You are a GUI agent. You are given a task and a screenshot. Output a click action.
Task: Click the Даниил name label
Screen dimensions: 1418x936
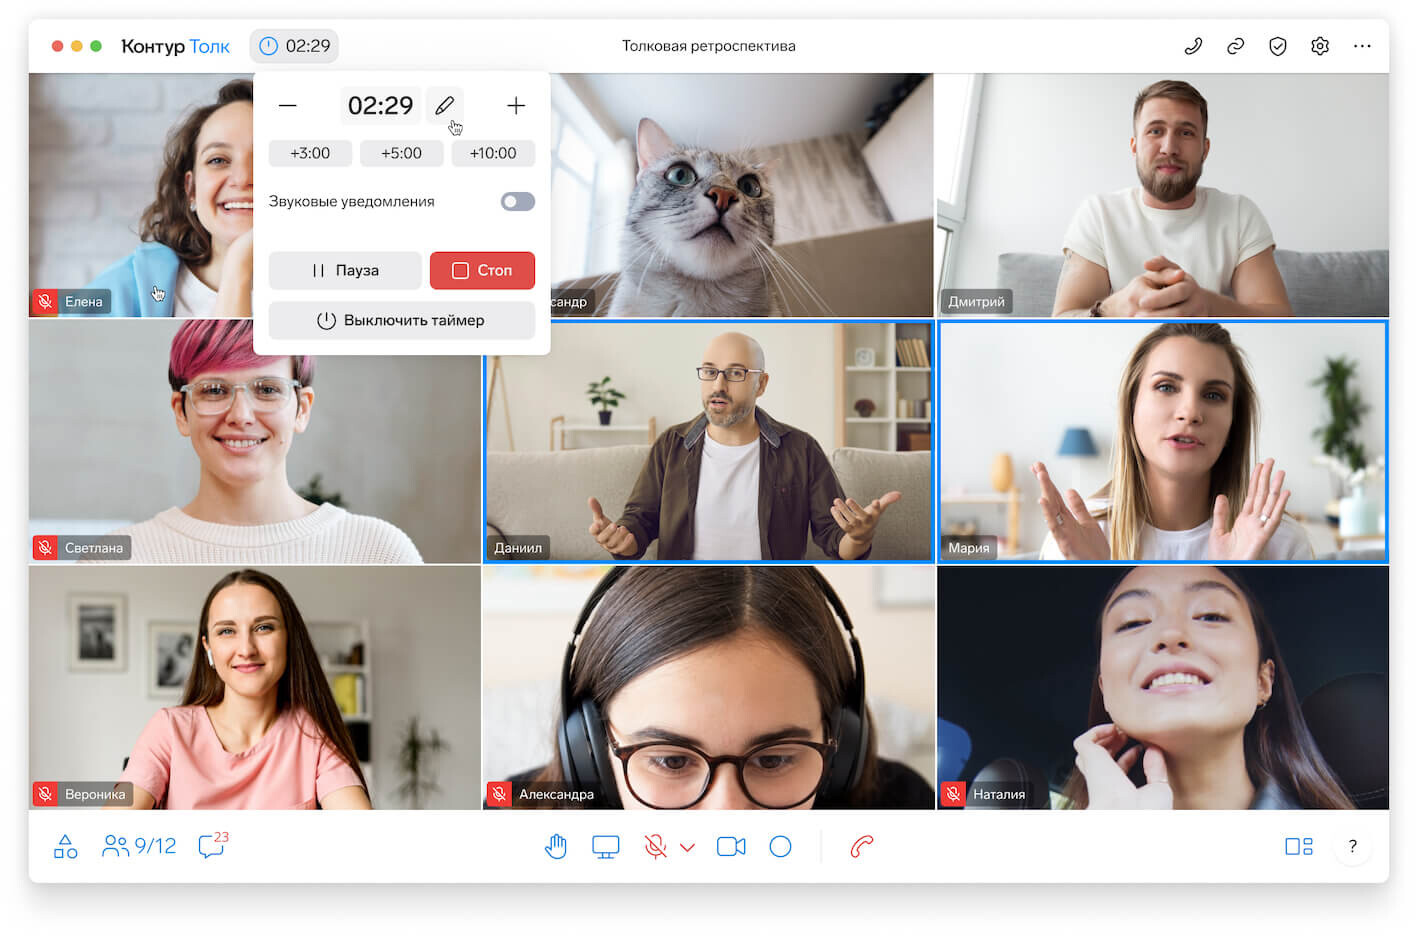coord(518,548)
